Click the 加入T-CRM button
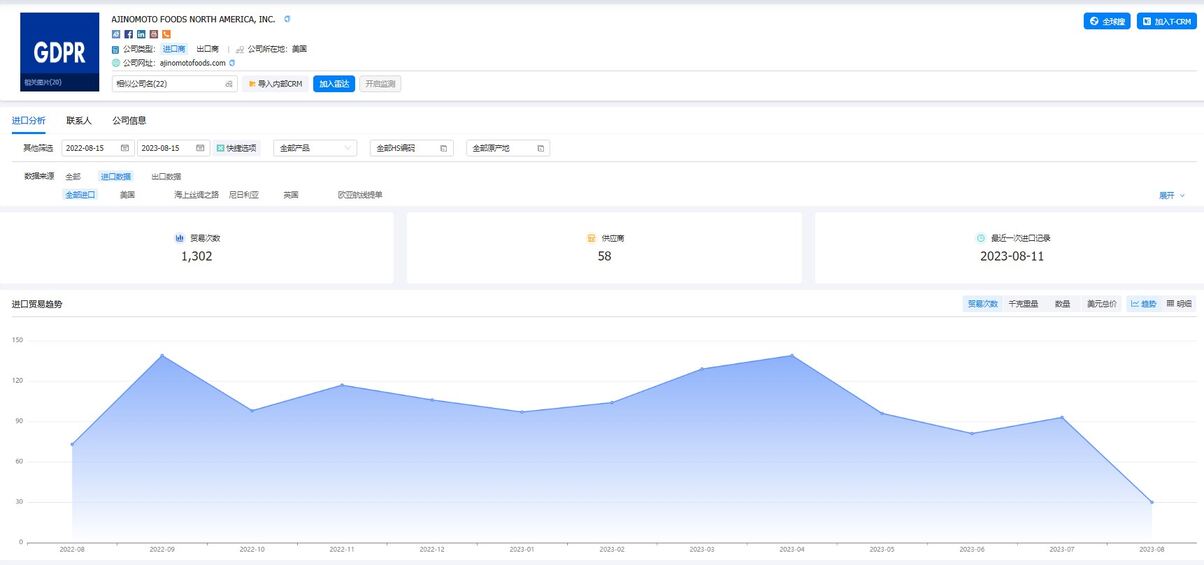This screenshot has width=1204, height=565. point(1166,21)
